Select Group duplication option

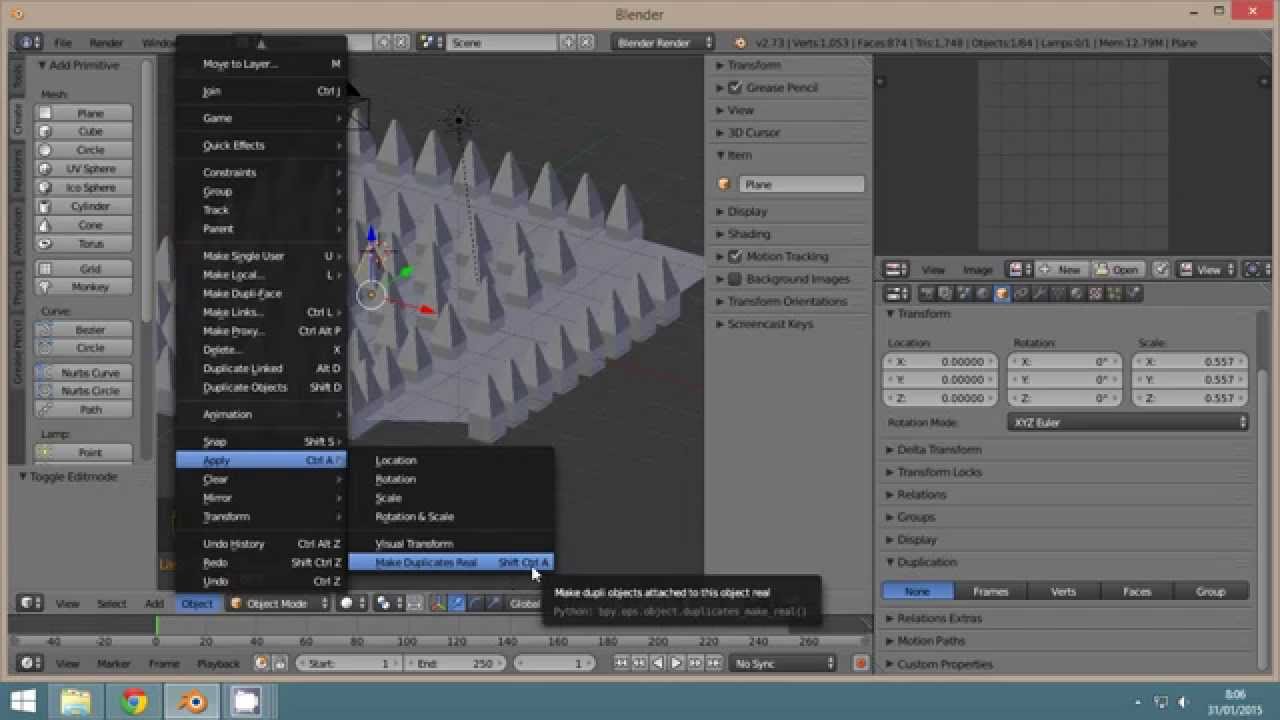(1210, 591)
